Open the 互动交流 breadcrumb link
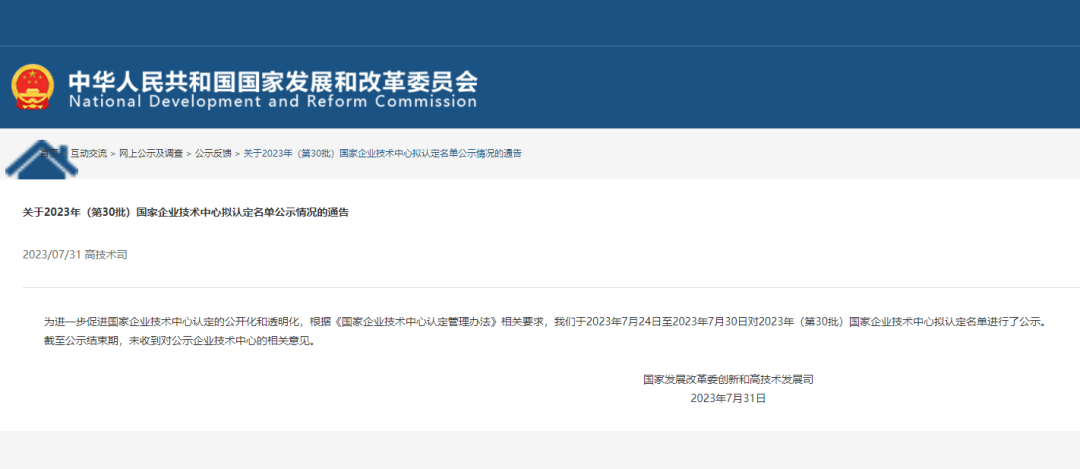This screenshot has height=469, width=1080. click(88, 154)
